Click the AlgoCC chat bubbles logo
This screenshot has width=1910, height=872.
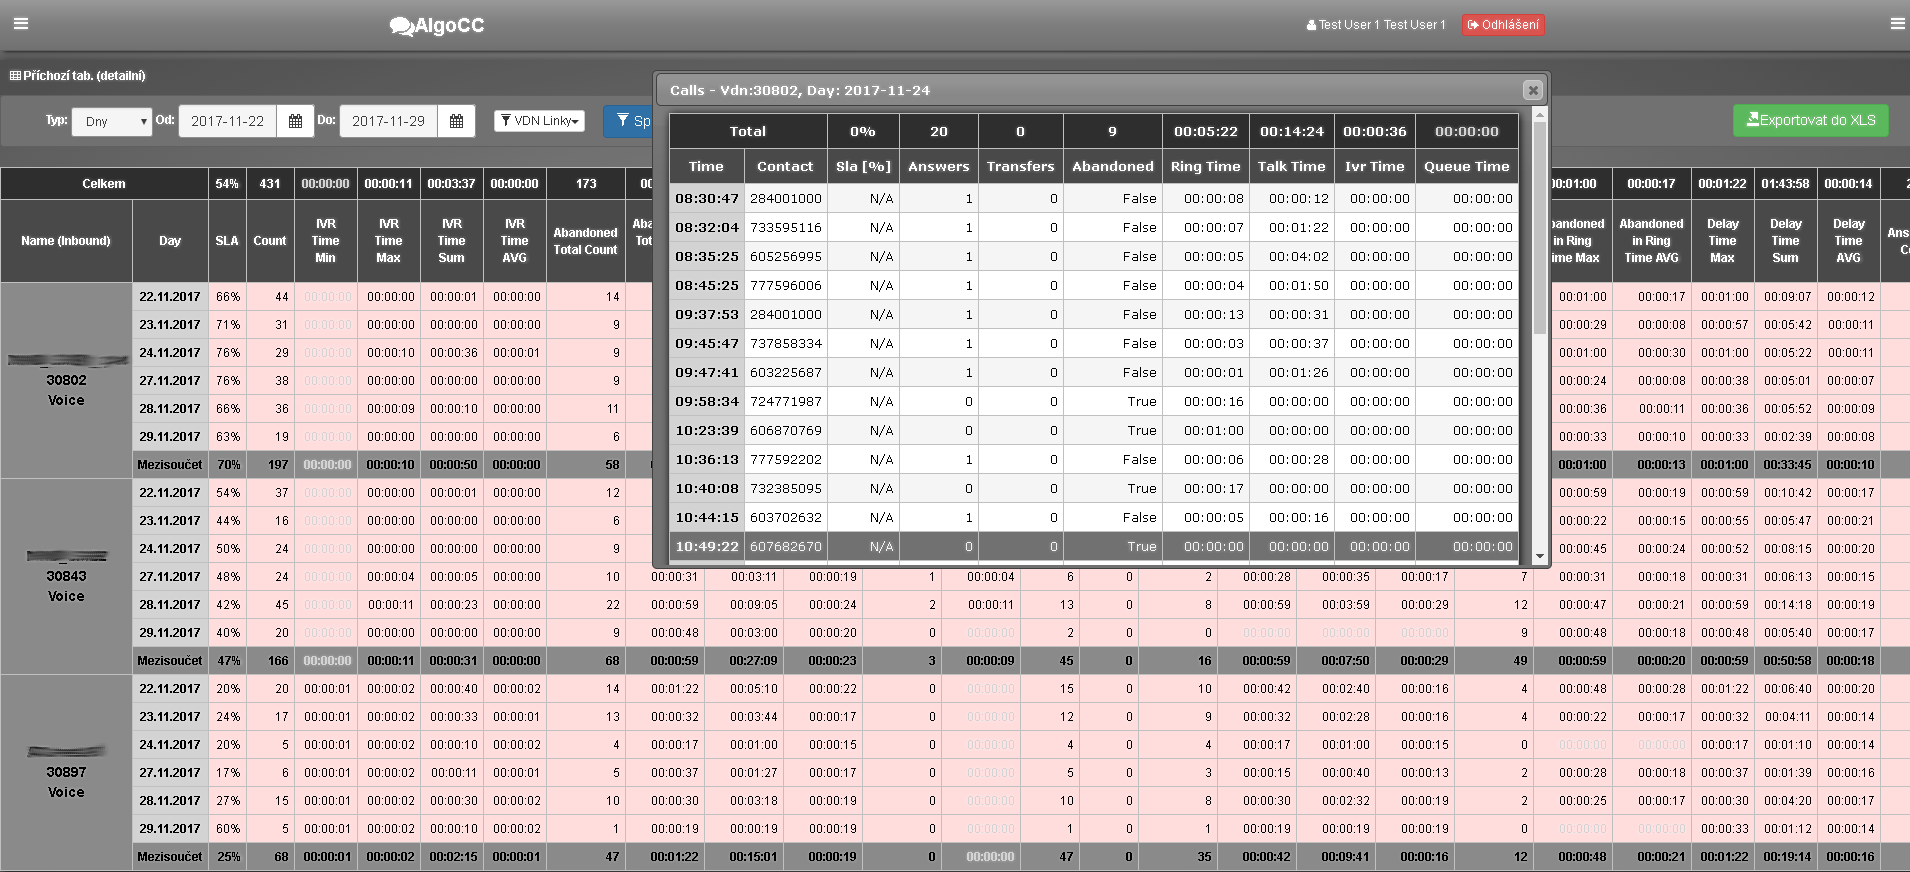(x=402, y=26)
